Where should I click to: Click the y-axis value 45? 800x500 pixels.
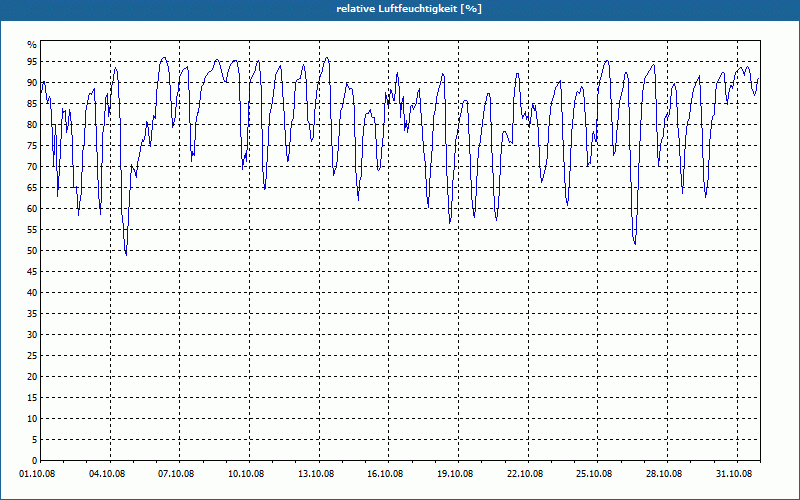pyautogui.click(x=32, y=271)
